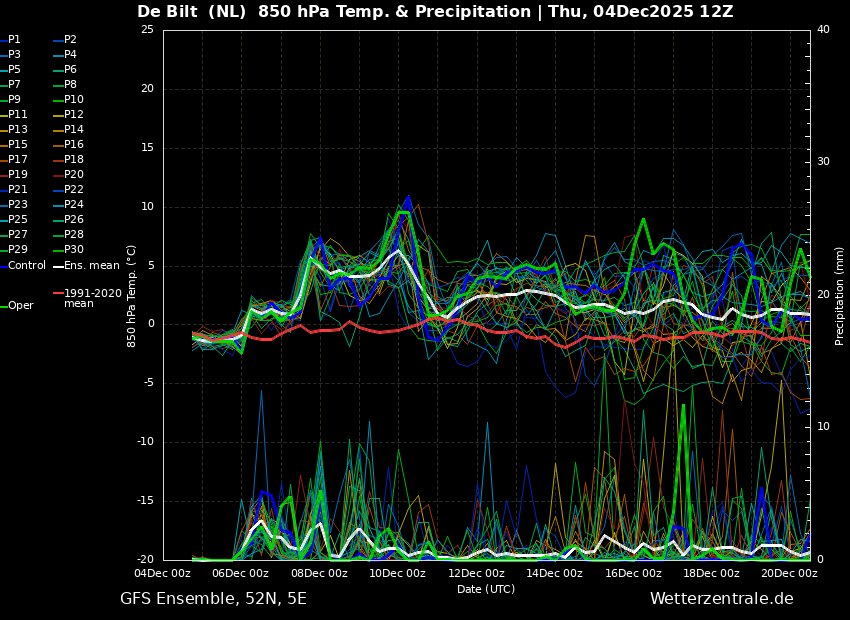Select the 08Dec 00z date tick
This screenshot has height=620, width=850.
click(320, 573)
